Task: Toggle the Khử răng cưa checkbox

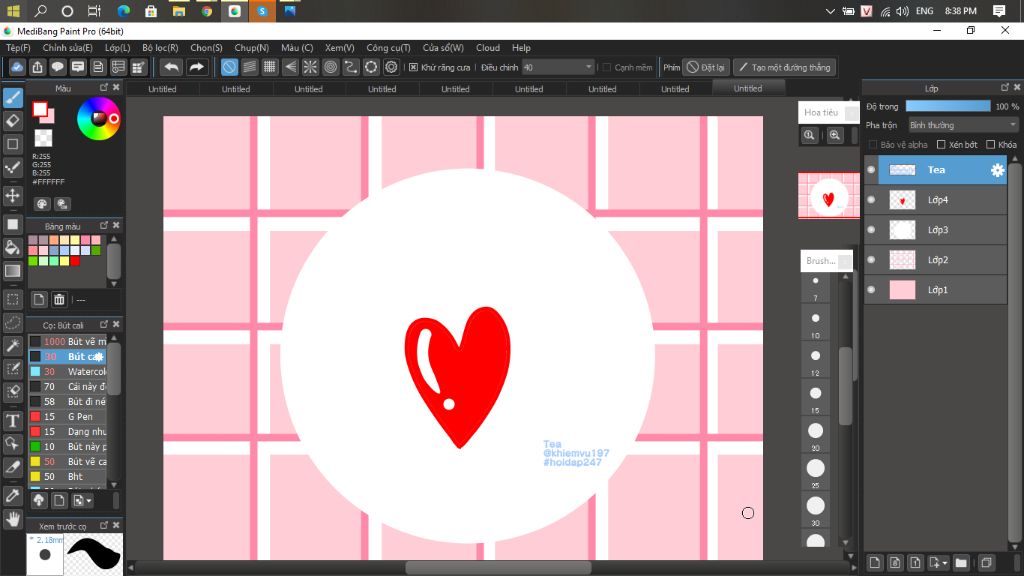Action: point(413,67)
